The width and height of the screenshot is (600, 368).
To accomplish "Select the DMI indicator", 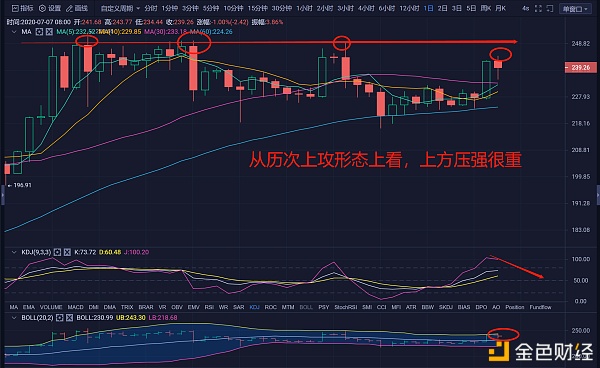I will pyautogui.click(x=94, y=307).
